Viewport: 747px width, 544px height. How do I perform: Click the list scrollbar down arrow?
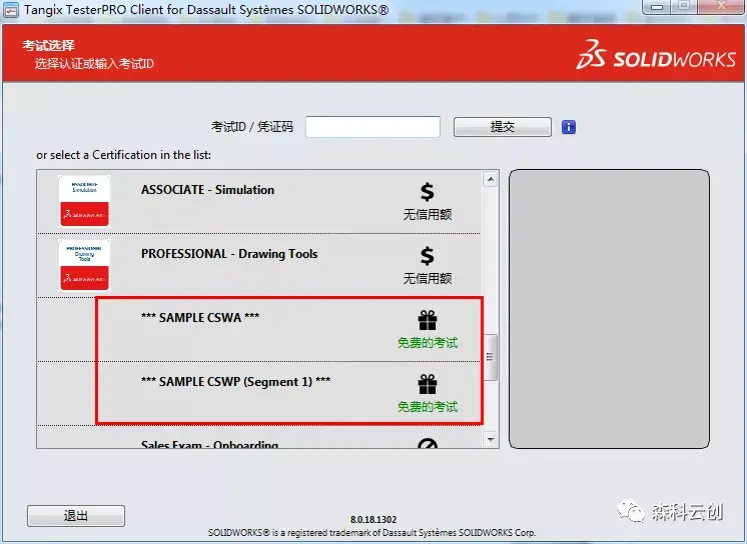coord(491,440)
